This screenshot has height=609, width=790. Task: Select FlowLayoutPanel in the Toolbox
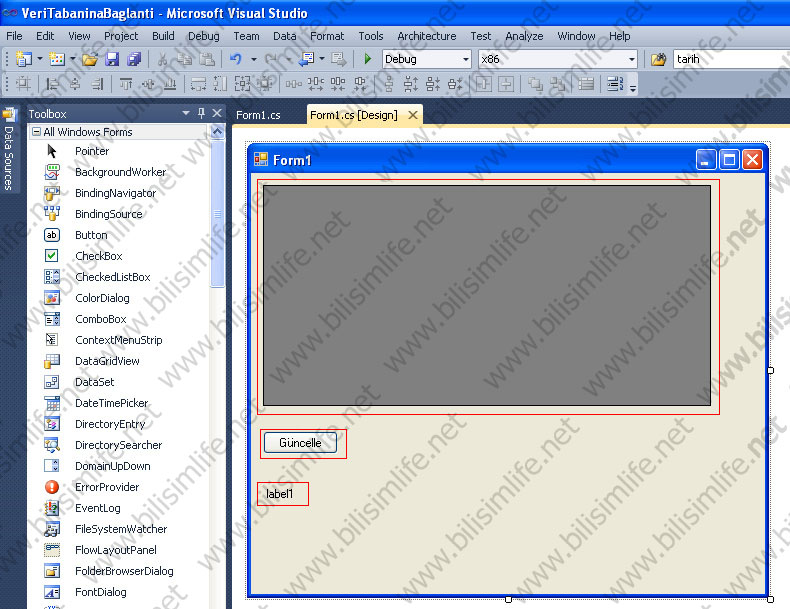pyautogui.click(x=116, y=550)
